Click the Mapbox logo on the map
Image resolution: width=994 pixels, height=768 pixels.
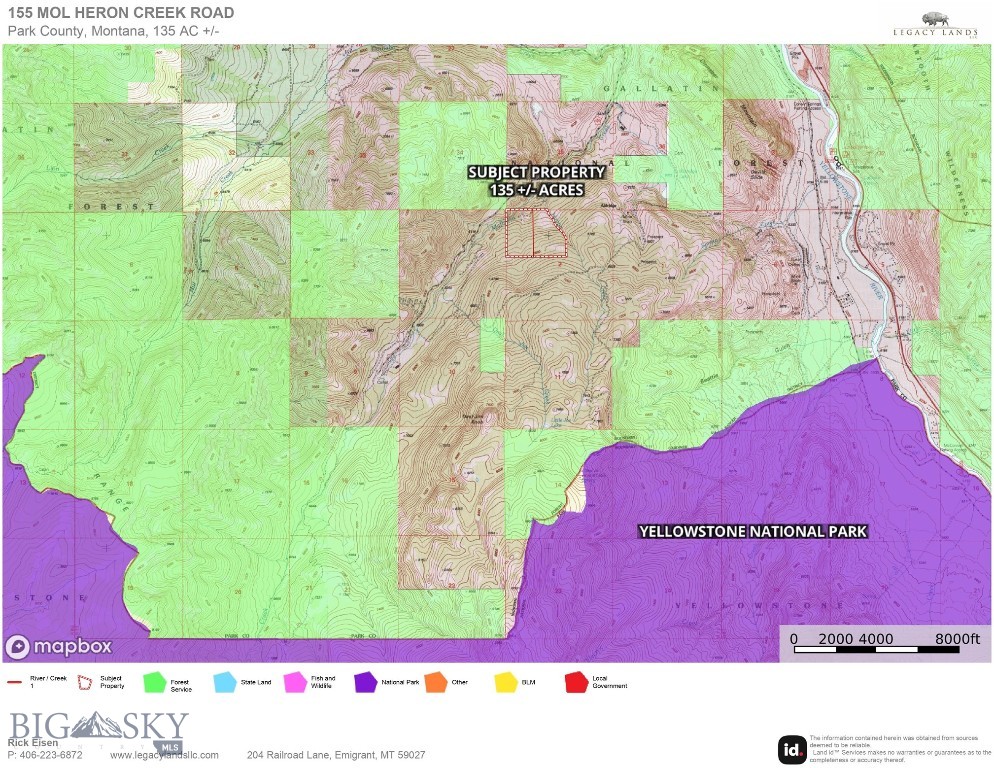pos(58,646)
